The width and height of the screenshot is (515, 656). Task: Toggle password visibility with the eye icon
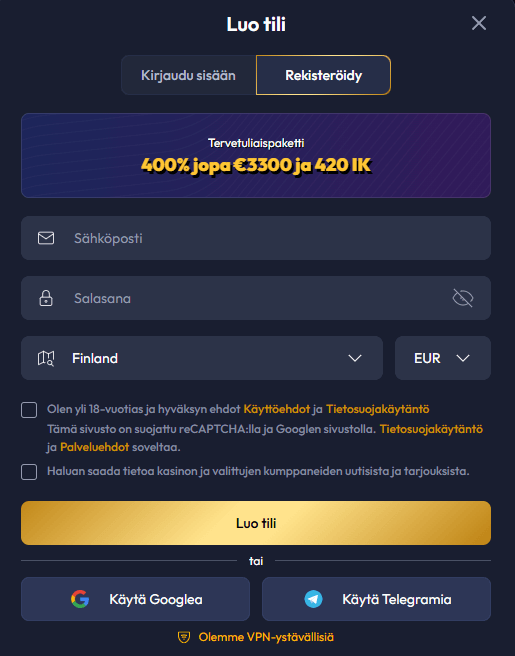pyautogui.click(x=463, y=298)
